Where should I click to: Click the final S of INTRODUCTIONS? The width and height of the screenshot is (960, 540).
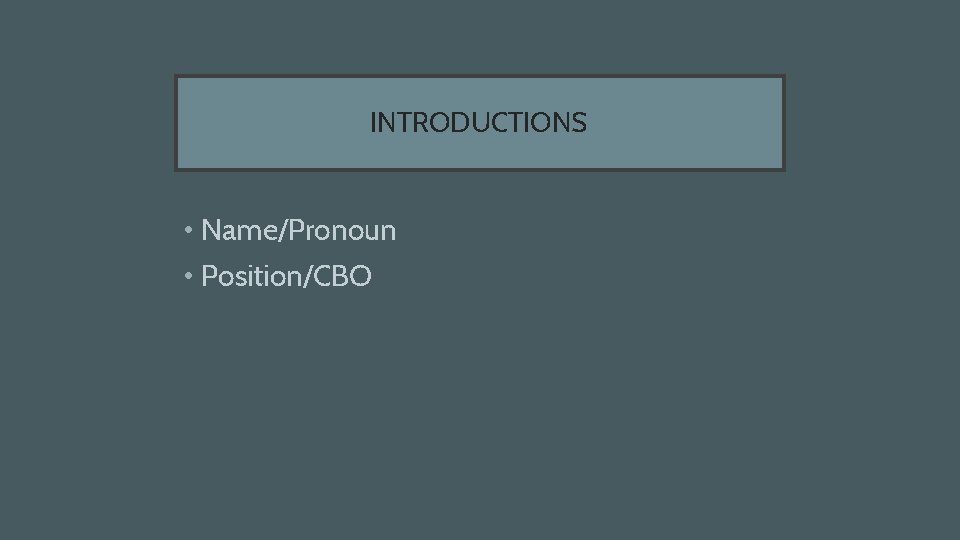click(x=579, y=122)
